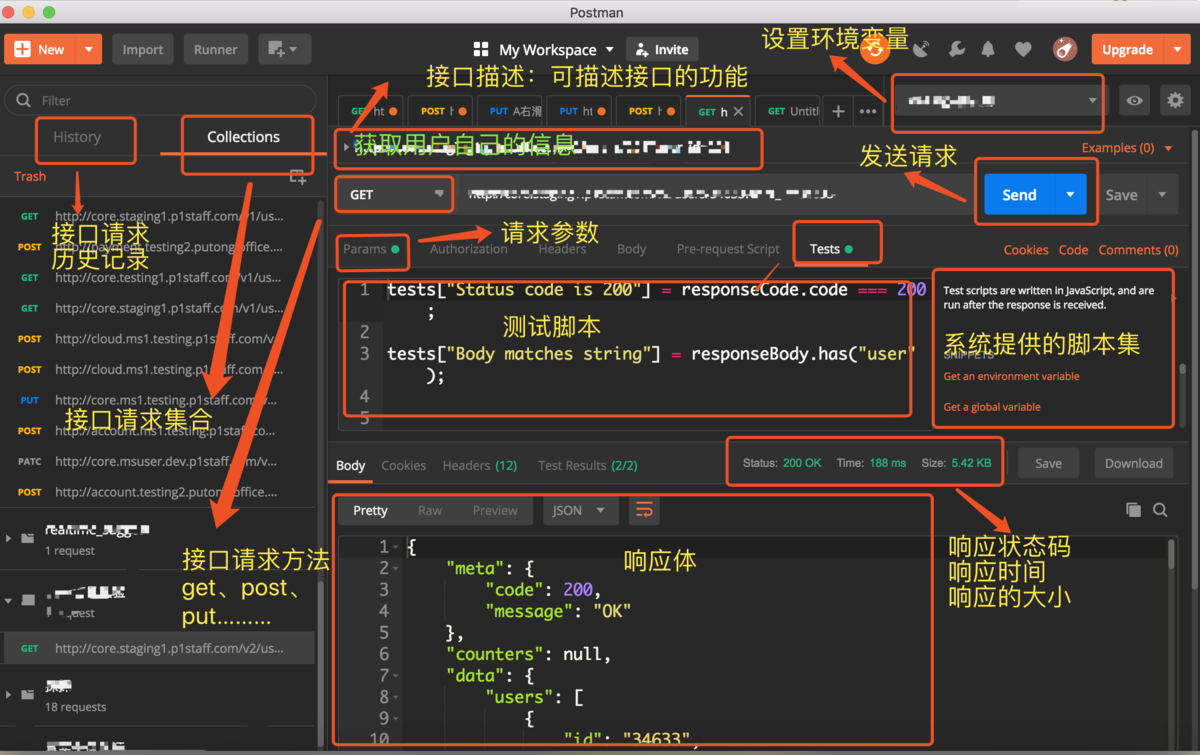Click the orange sync status icon

click(x=875, y=49)
